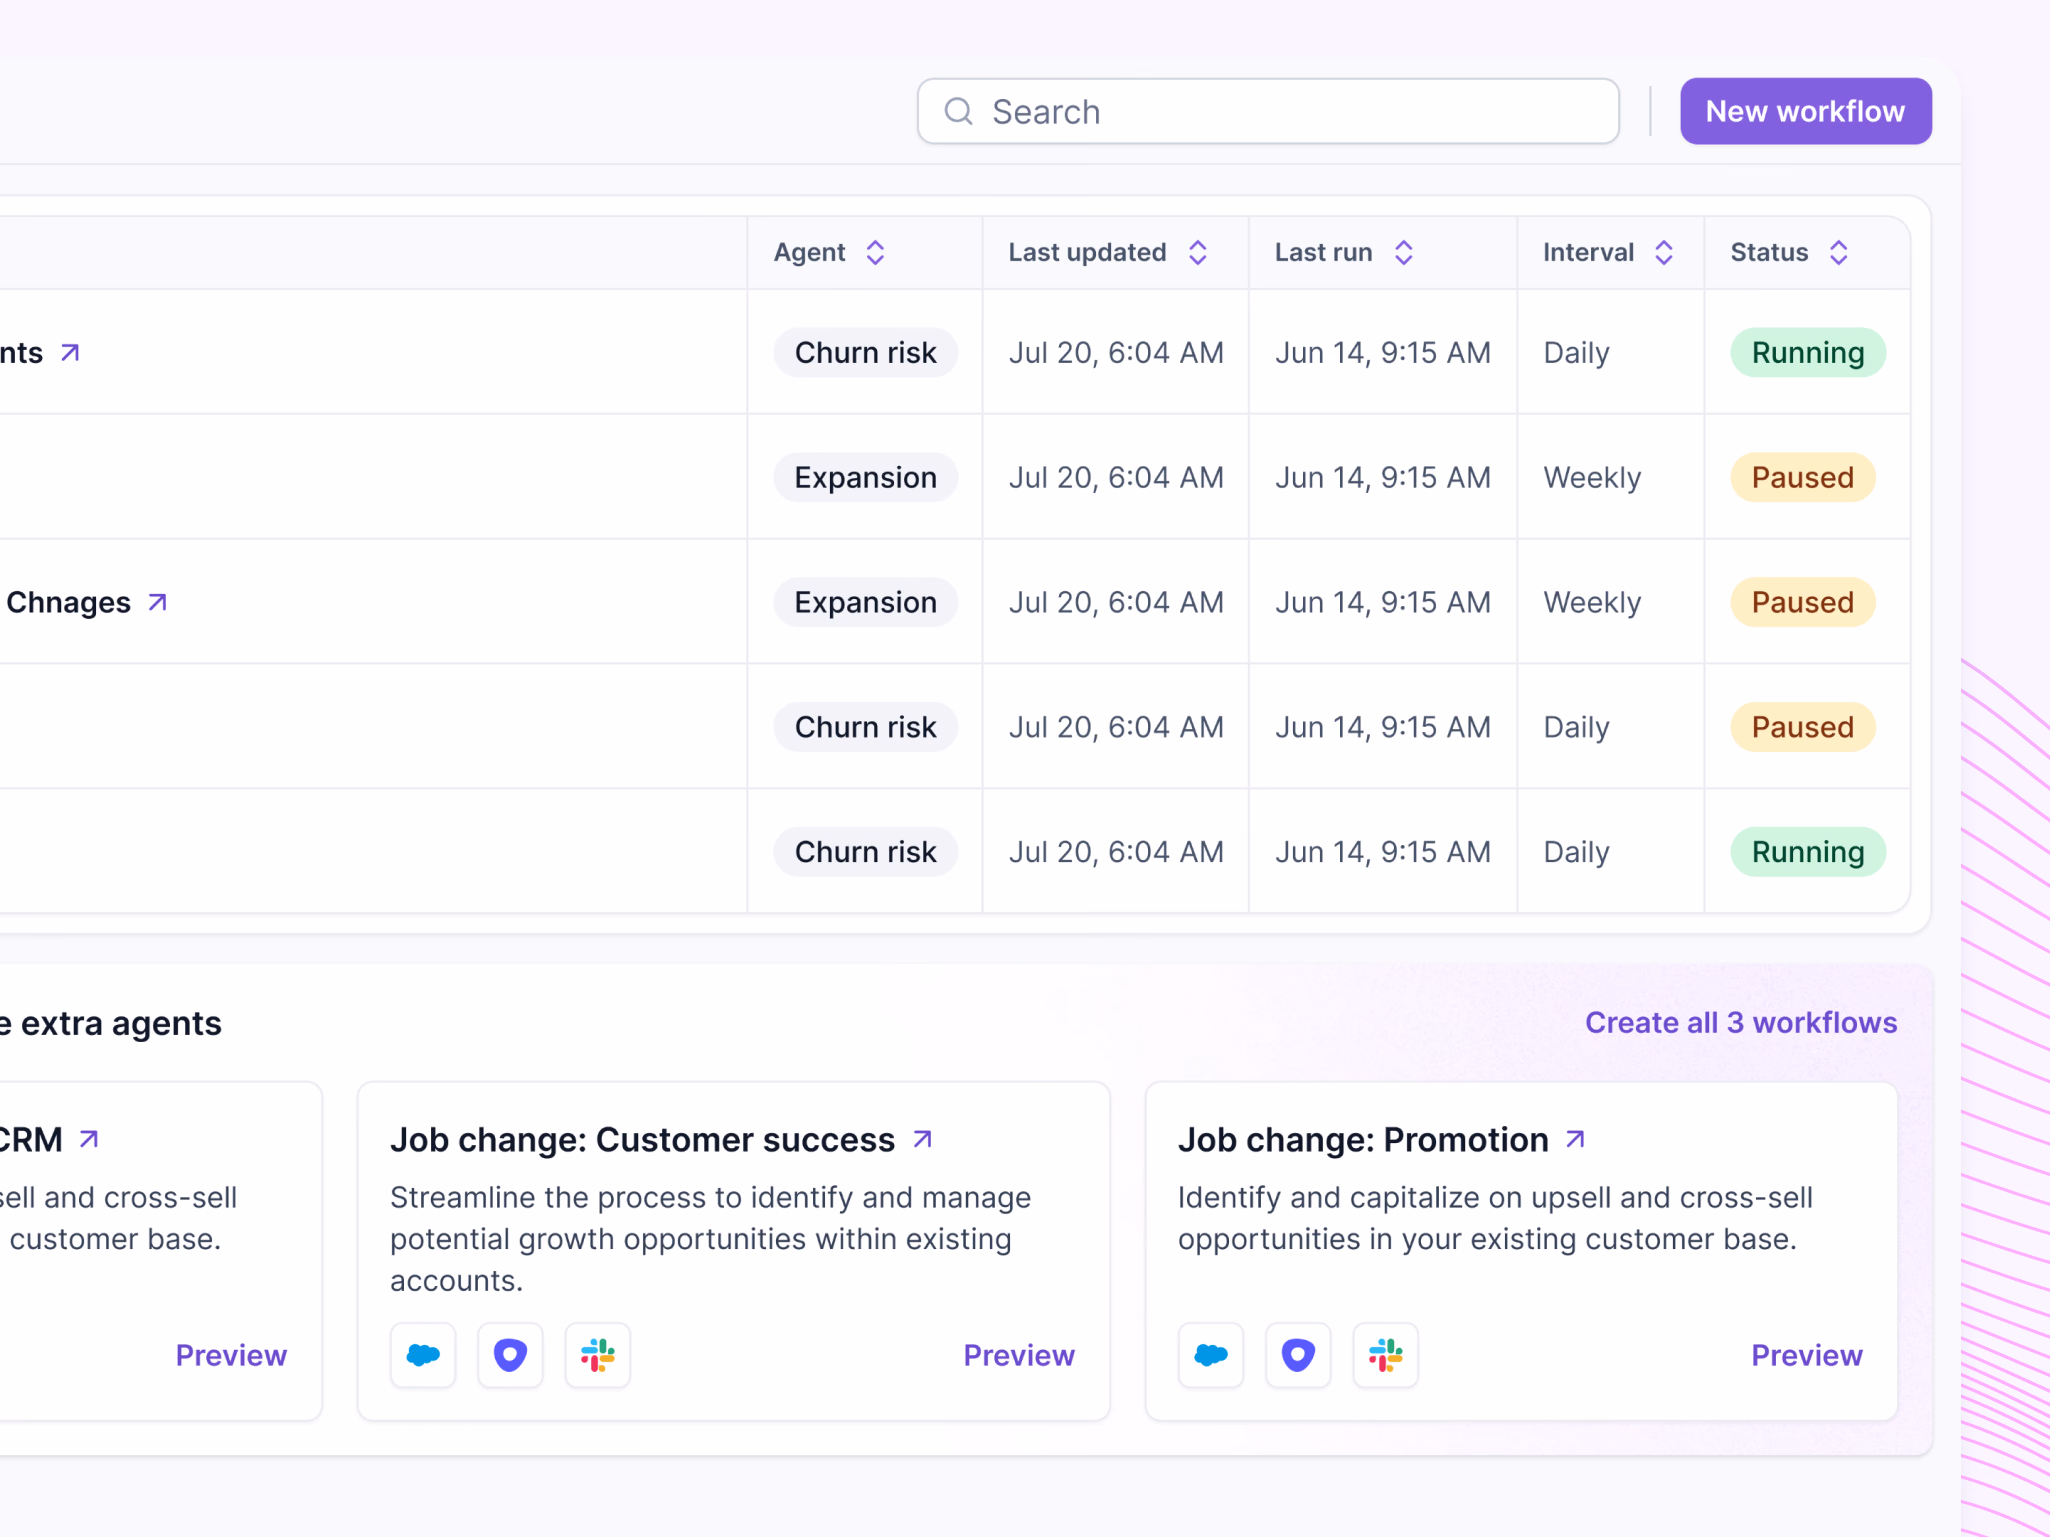
Task: Preview the CRM workflow card
Action: pyautogui.click(x=231, y=1355)
